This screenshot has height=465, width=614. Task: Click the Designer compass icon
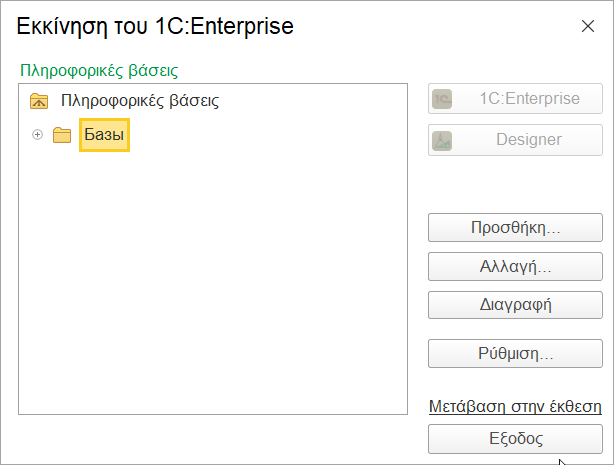pyautogui.click(x=442, y=141)
